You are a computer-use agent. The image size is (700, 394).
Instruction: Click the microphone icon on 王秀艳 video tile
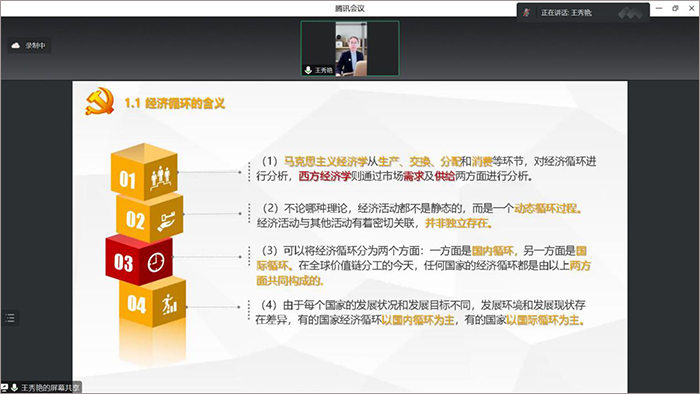tap(308, 70)
